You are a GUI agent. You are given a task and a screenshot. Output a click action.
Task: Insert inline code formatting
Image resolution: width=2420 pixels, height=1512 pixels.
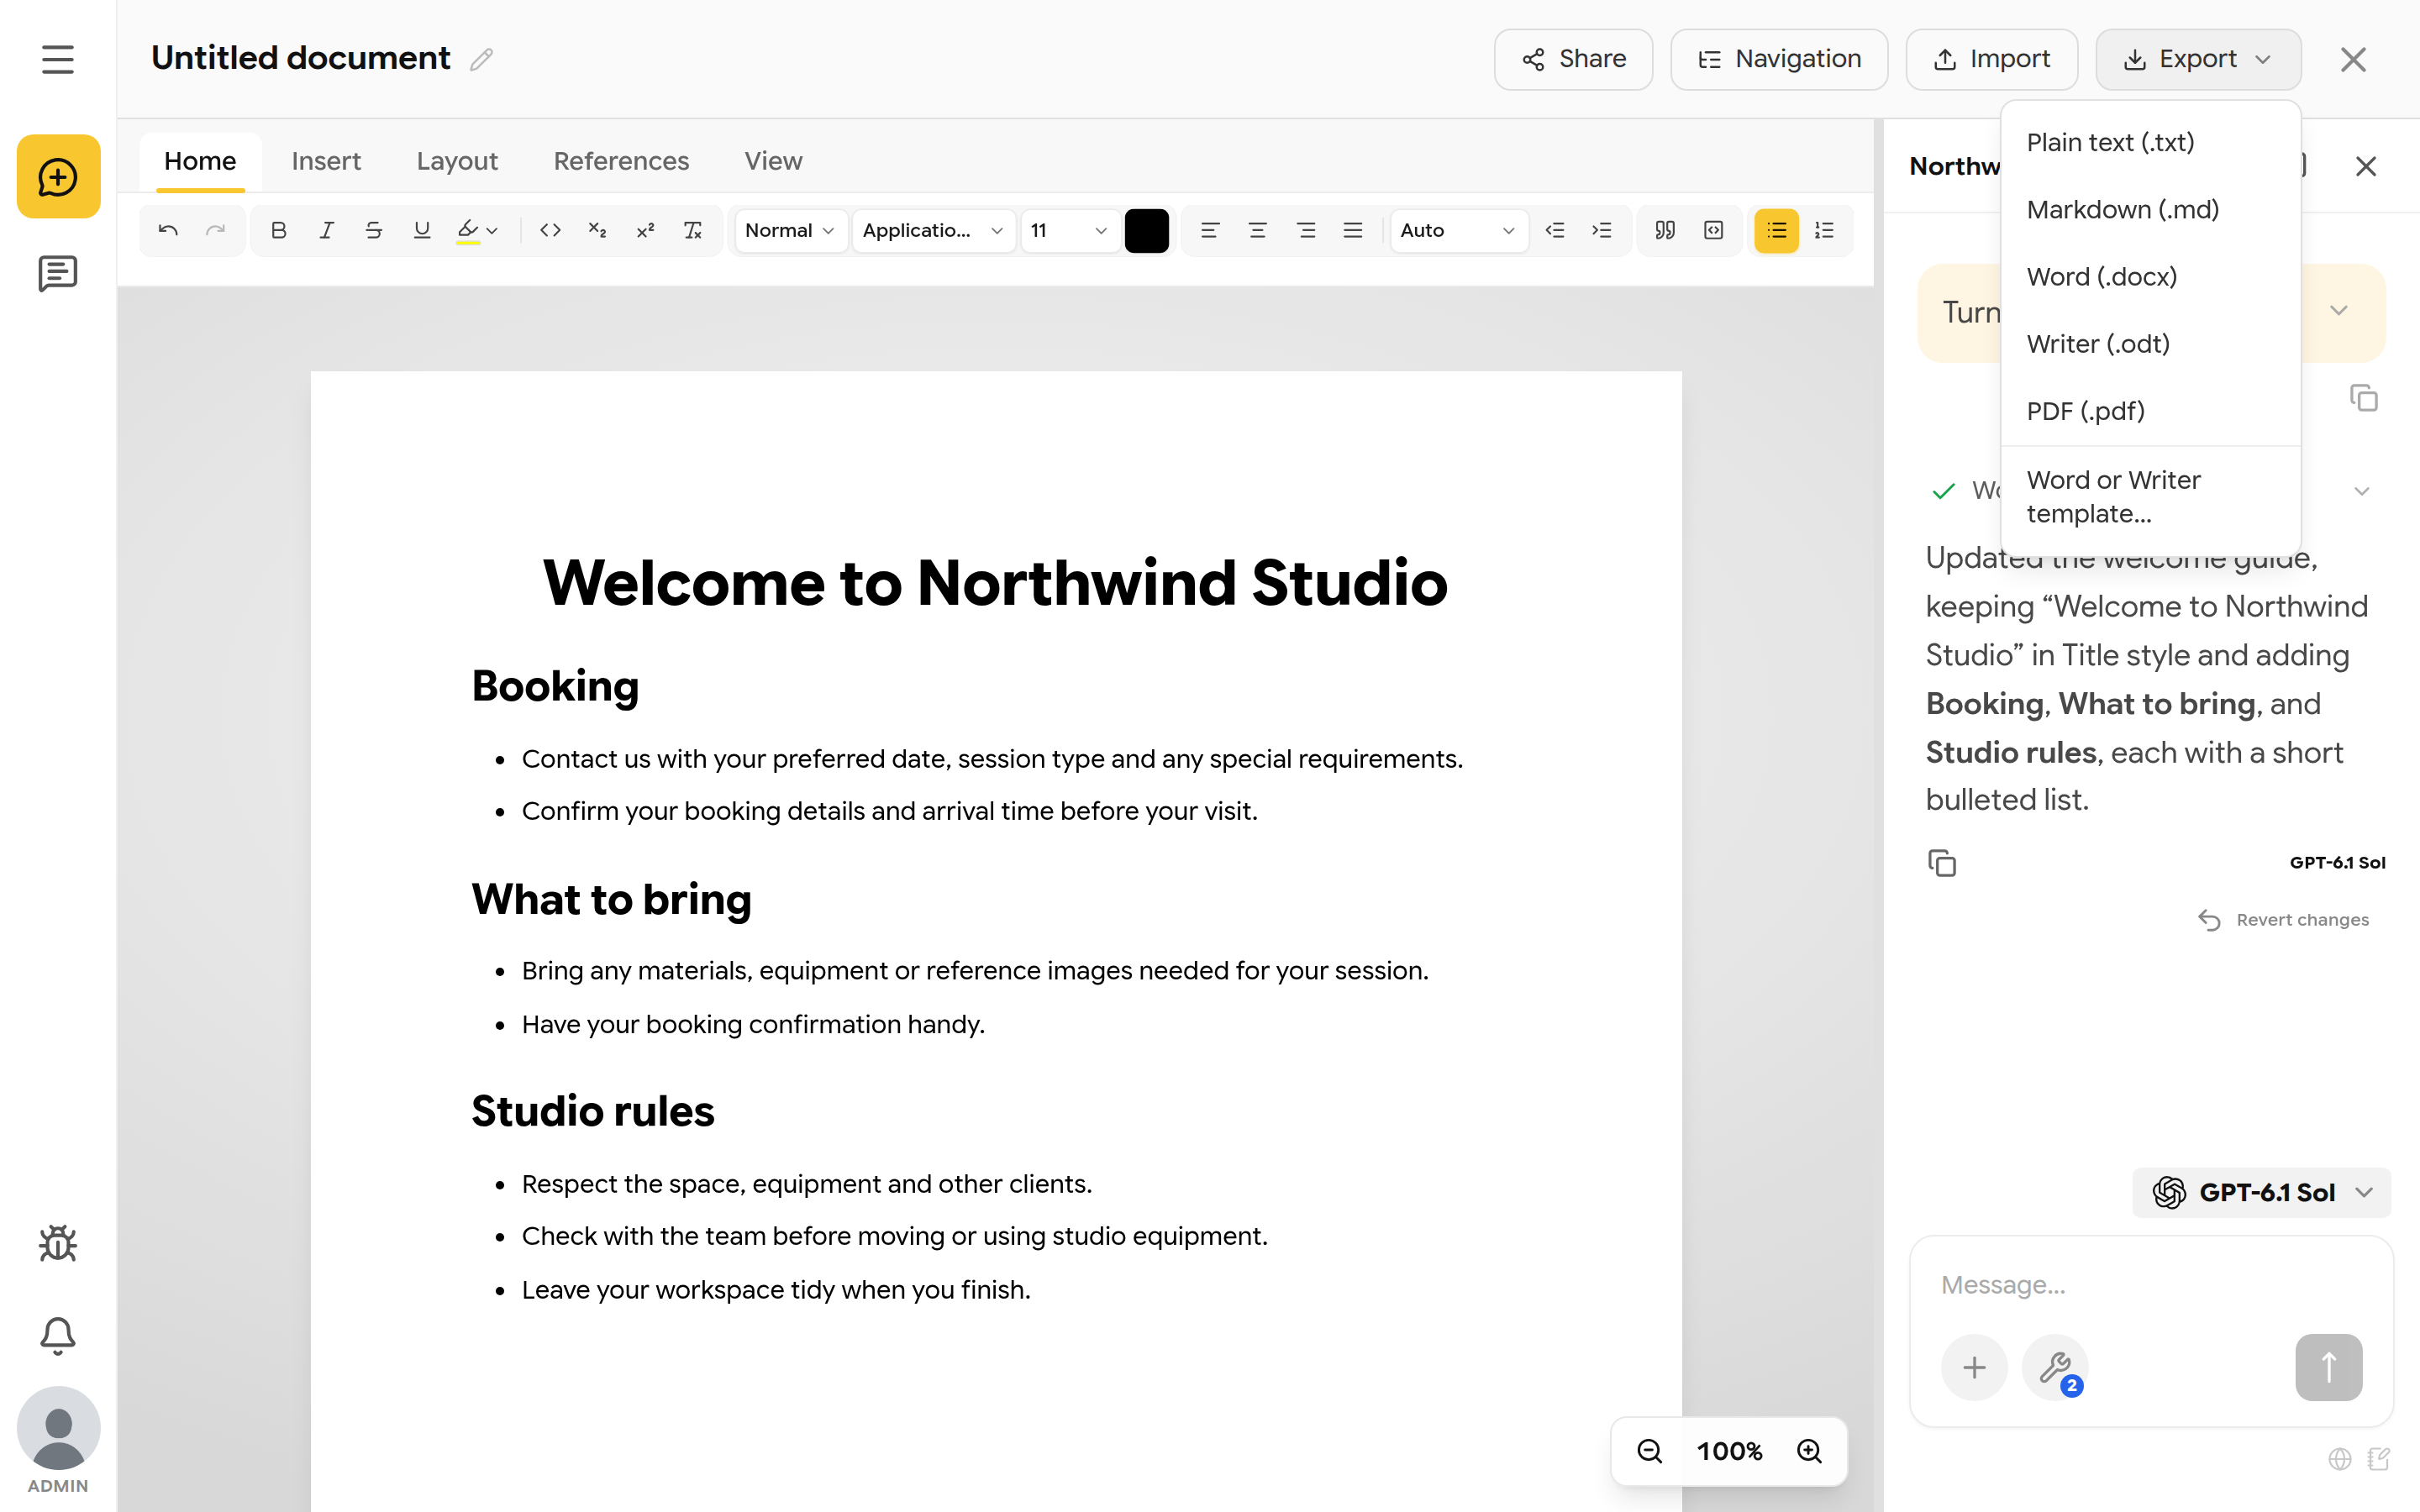coord(550,230)
